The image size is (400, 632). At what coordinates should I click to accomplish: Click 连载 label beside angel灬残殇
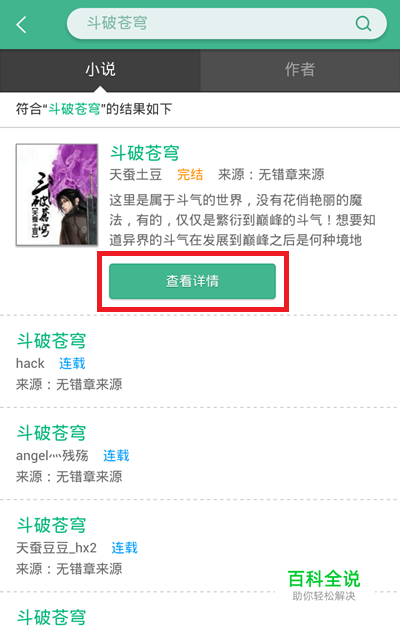[x=116, y=456]
